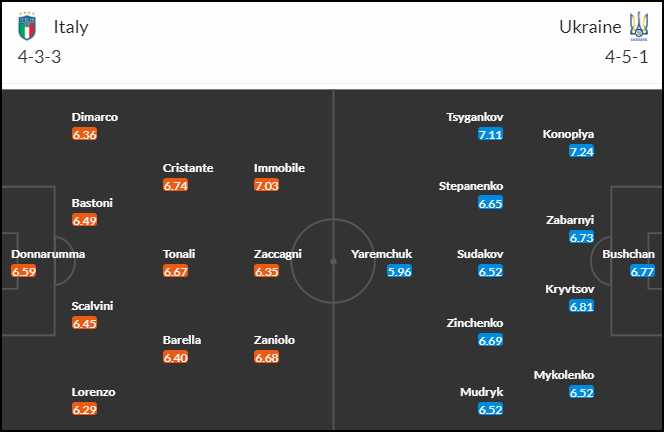Screen dimensions: 664x432
Task: Select Barella on the pitch
Action: [182, 340]
